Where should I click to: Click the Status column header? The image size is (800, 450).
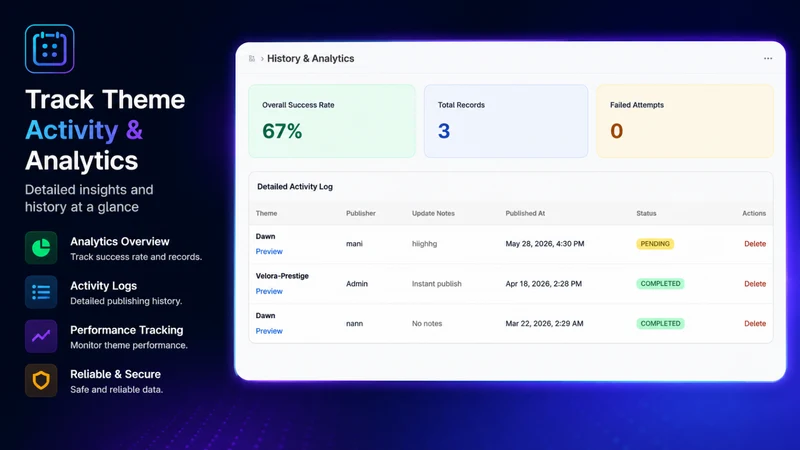point(646,213)
